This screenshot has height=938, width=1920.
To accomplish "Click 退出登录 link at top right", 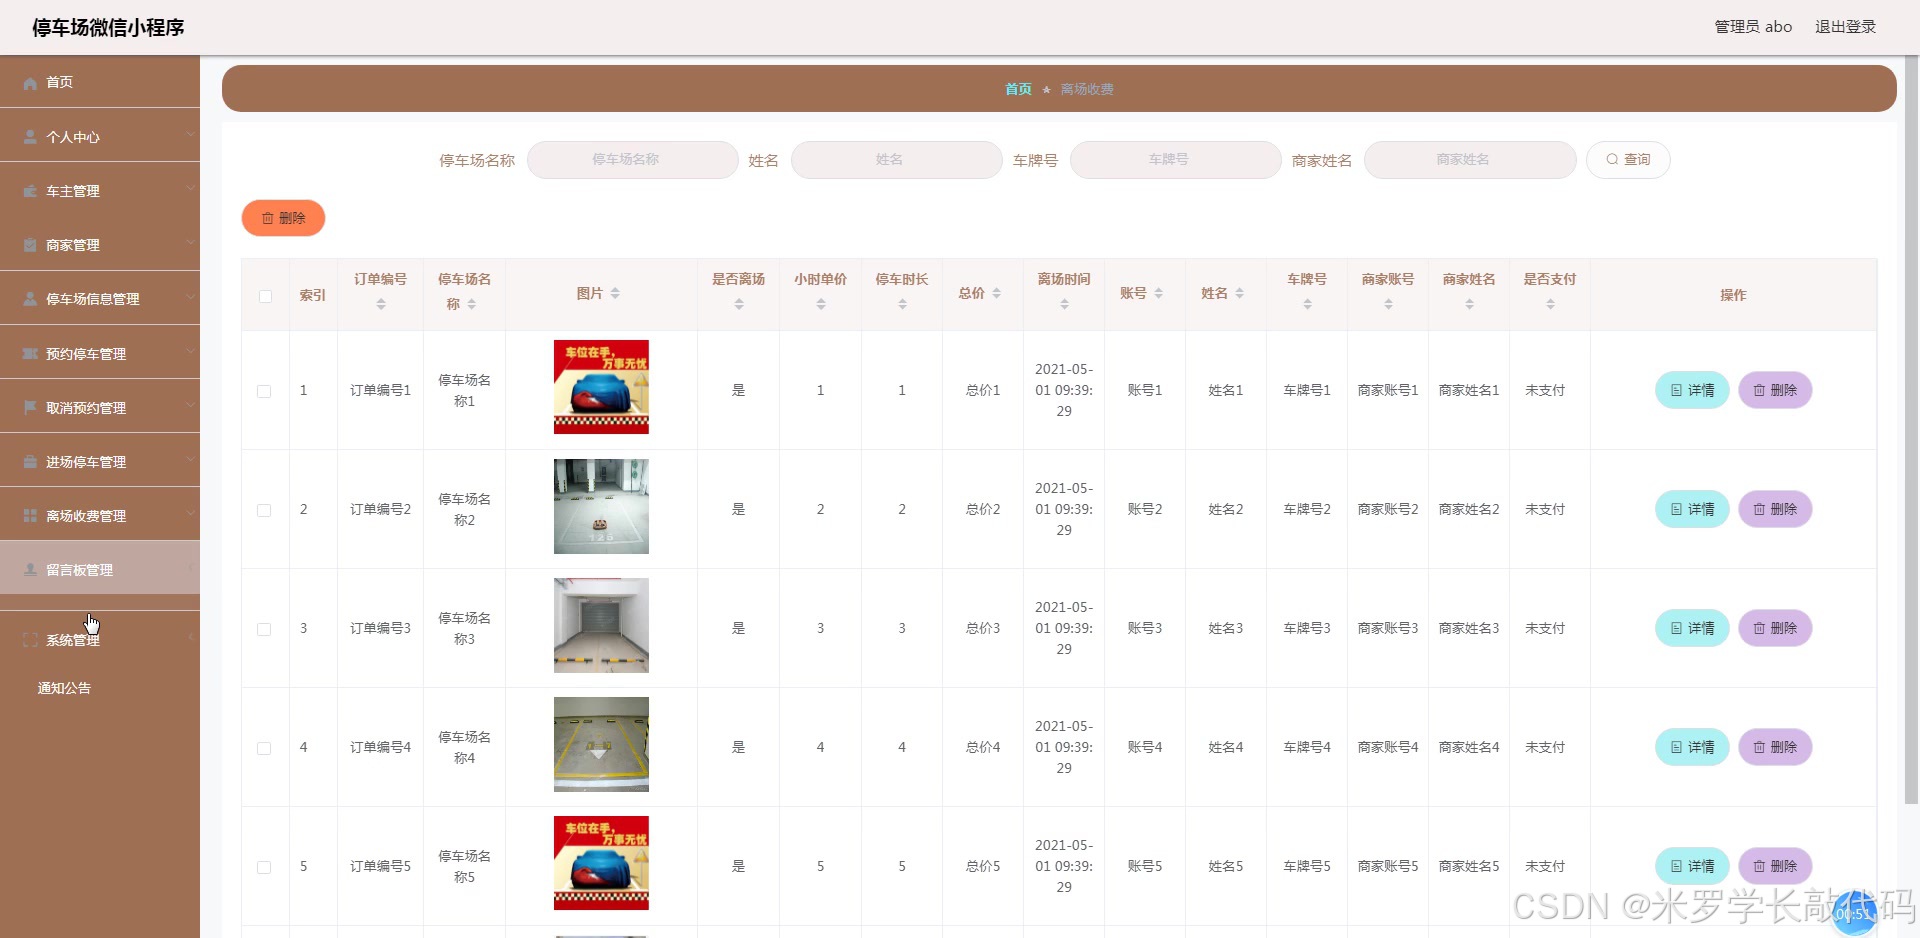I will pos(1845,27).
